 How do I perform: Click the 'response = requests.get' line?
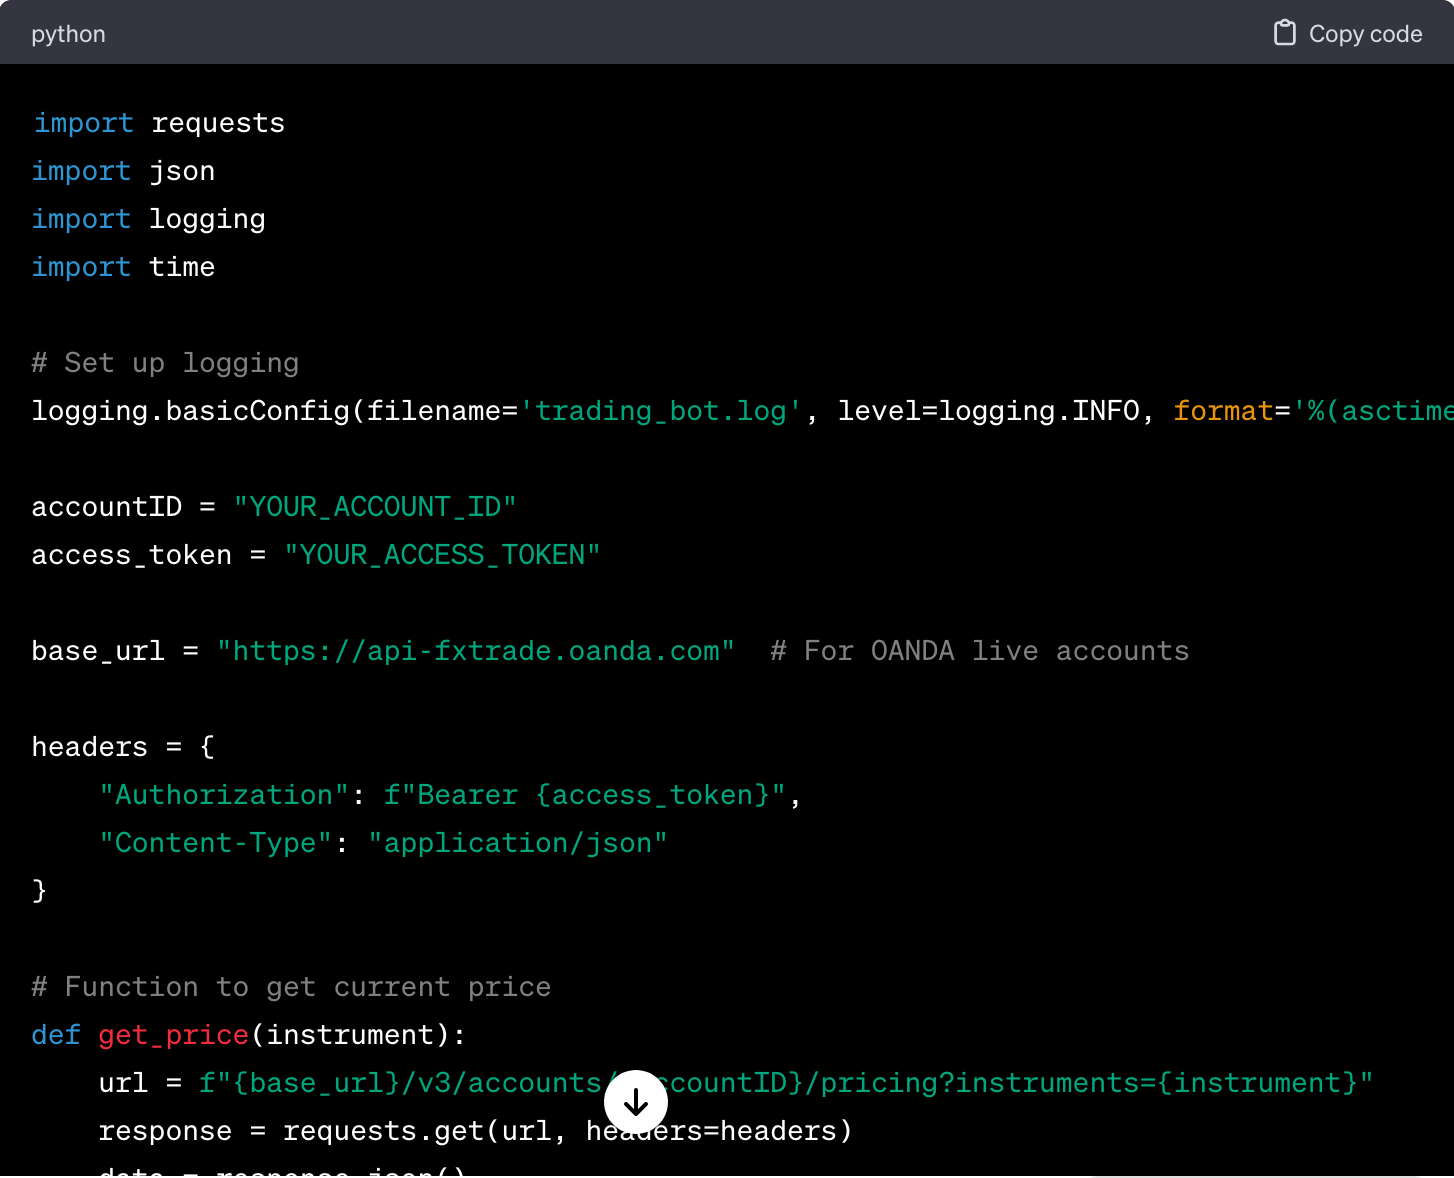pyautogui.click(x=475, y=1131)
